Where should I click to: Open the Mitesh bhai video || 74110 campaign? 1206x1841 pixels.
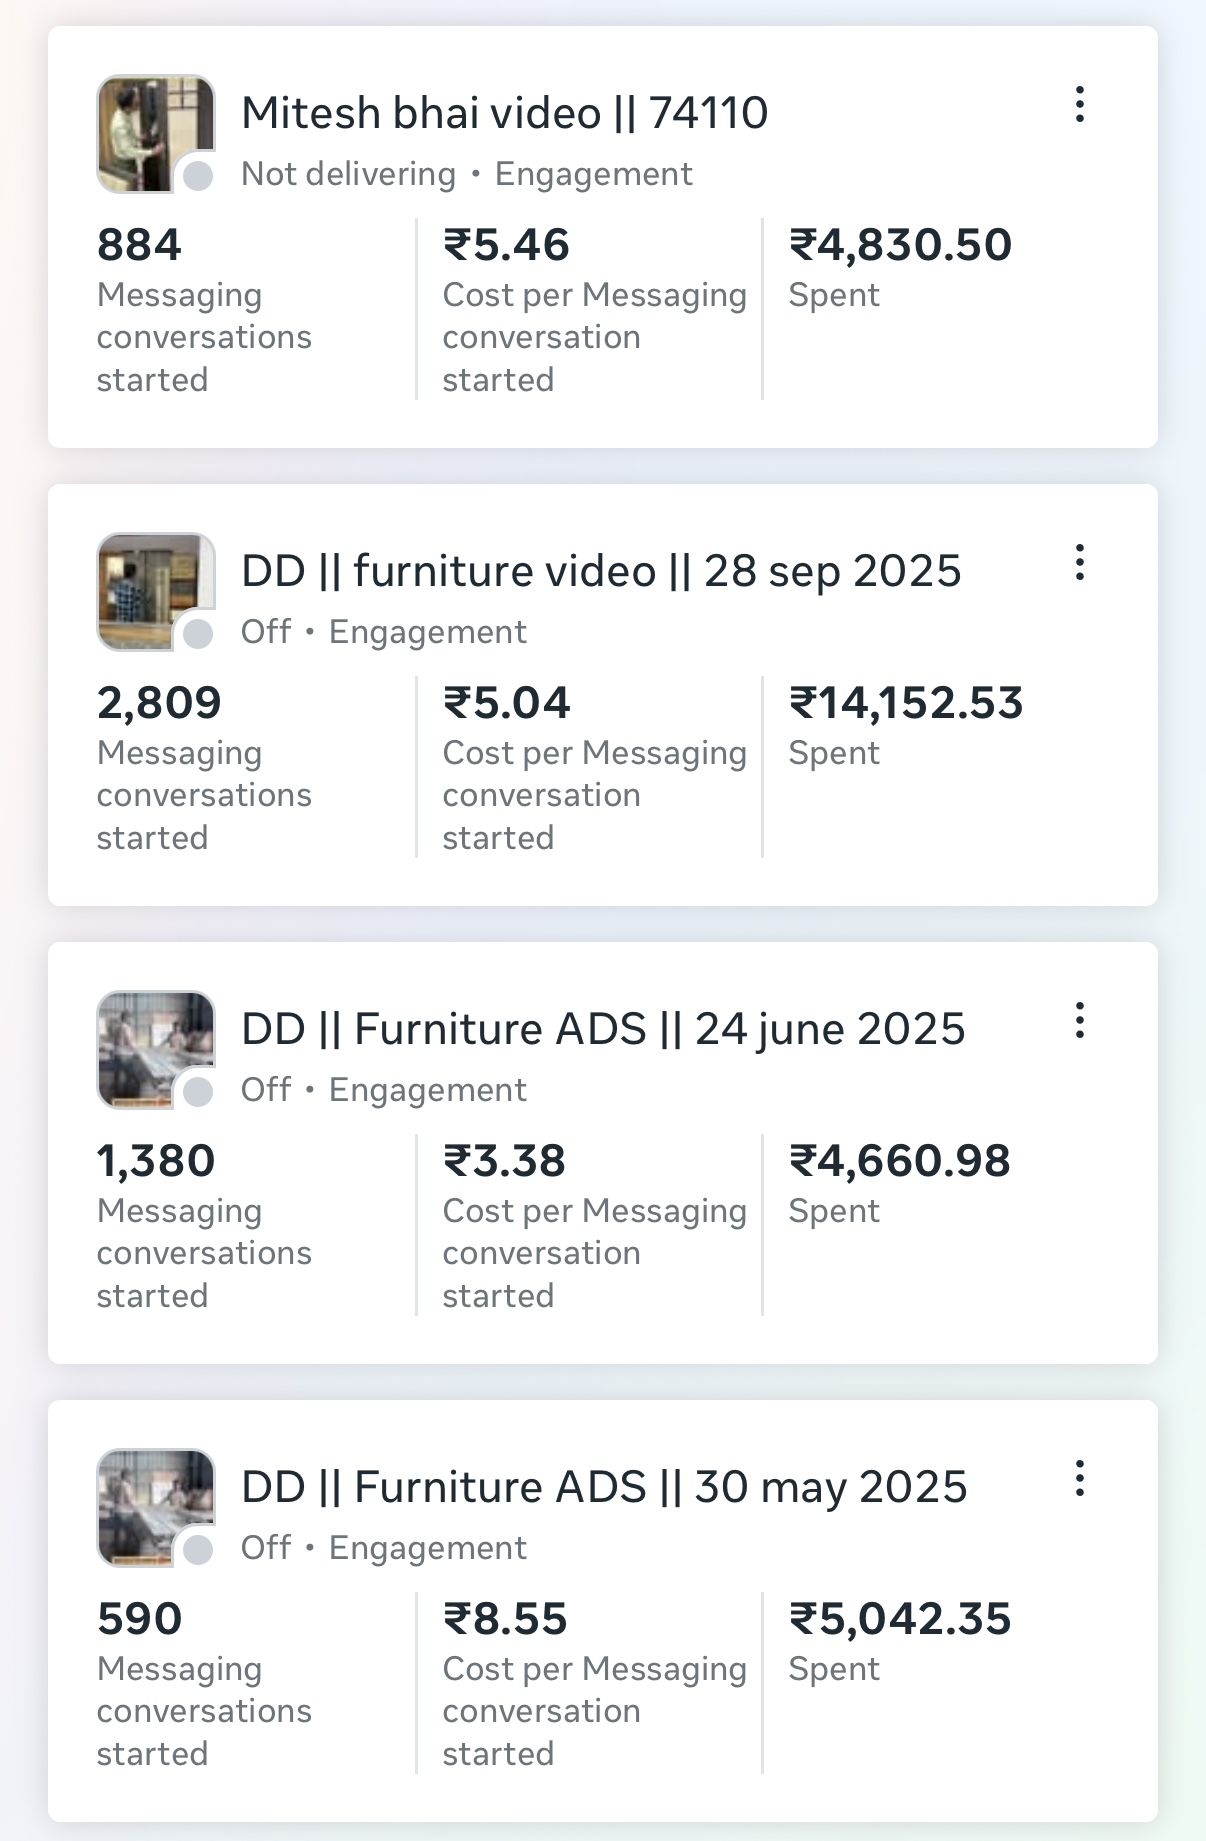[x=504, y=113]
